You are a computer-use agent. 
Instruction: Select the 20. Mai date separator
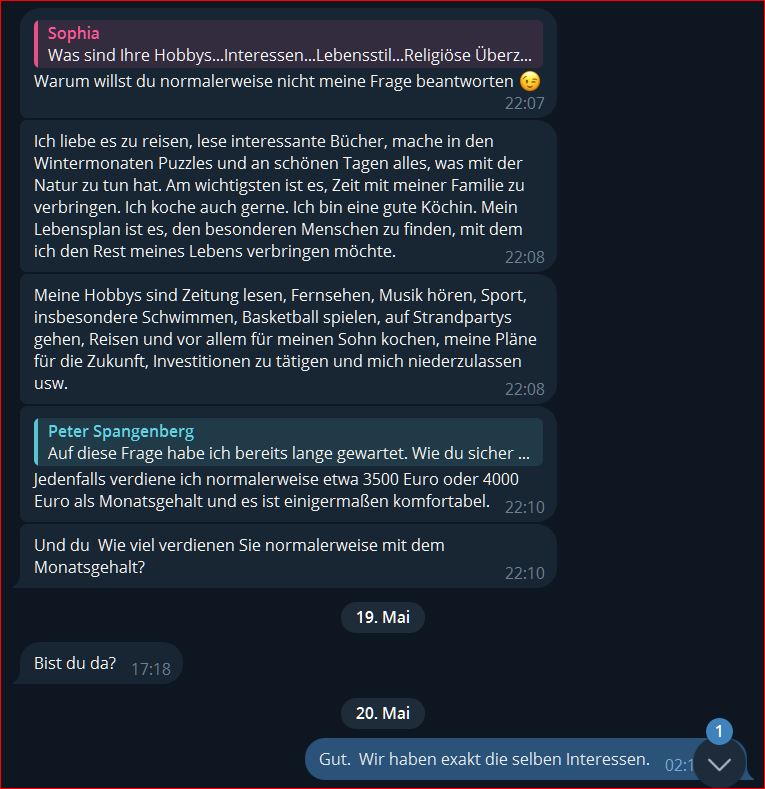tap(383, 713)
